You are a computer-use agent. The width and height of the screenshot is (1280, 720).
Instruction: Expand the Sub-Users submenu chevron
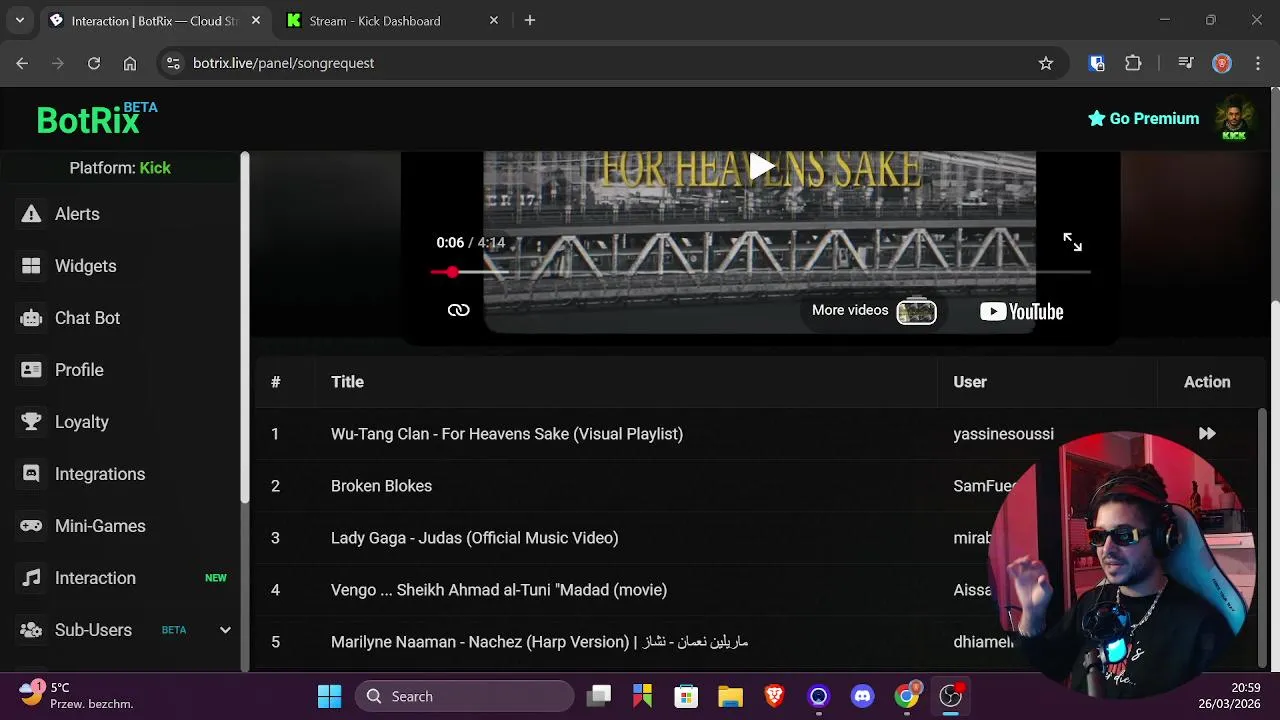pyautogui.click(x=225, y=630)
